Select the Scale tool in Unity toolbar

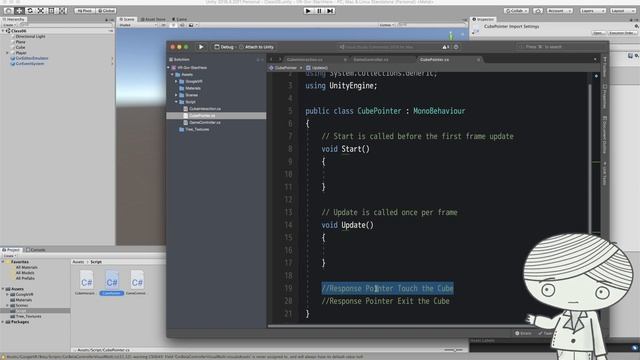[41, 11]
